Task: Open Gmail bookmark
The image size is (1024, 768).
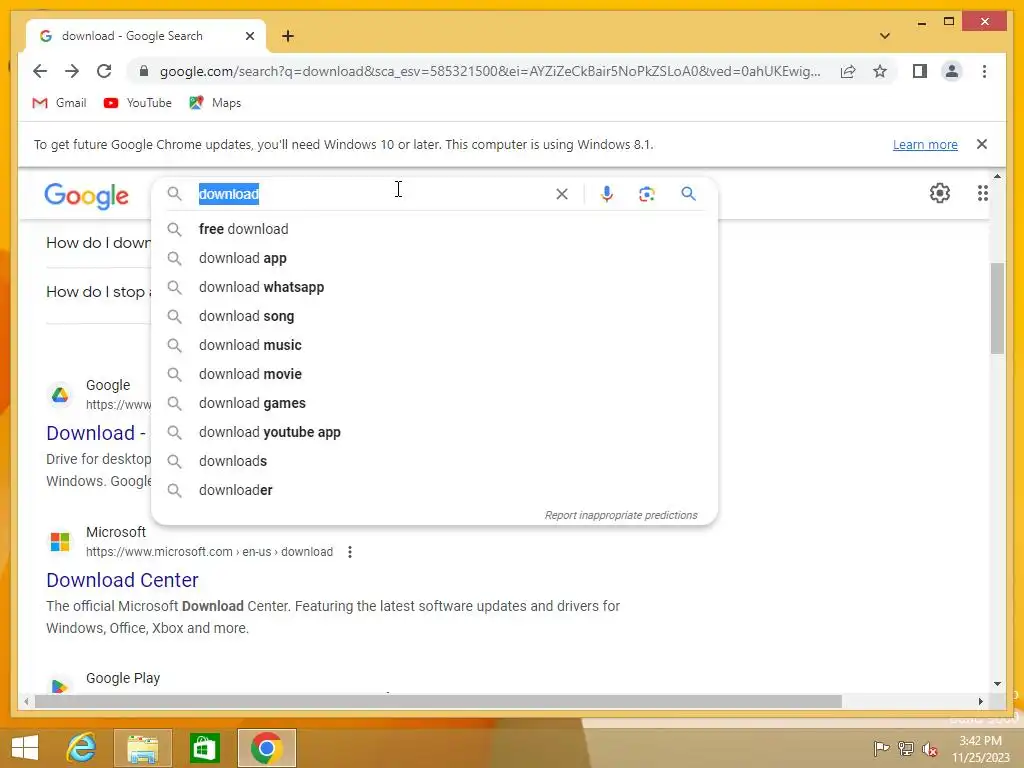Action: [59, 103]
